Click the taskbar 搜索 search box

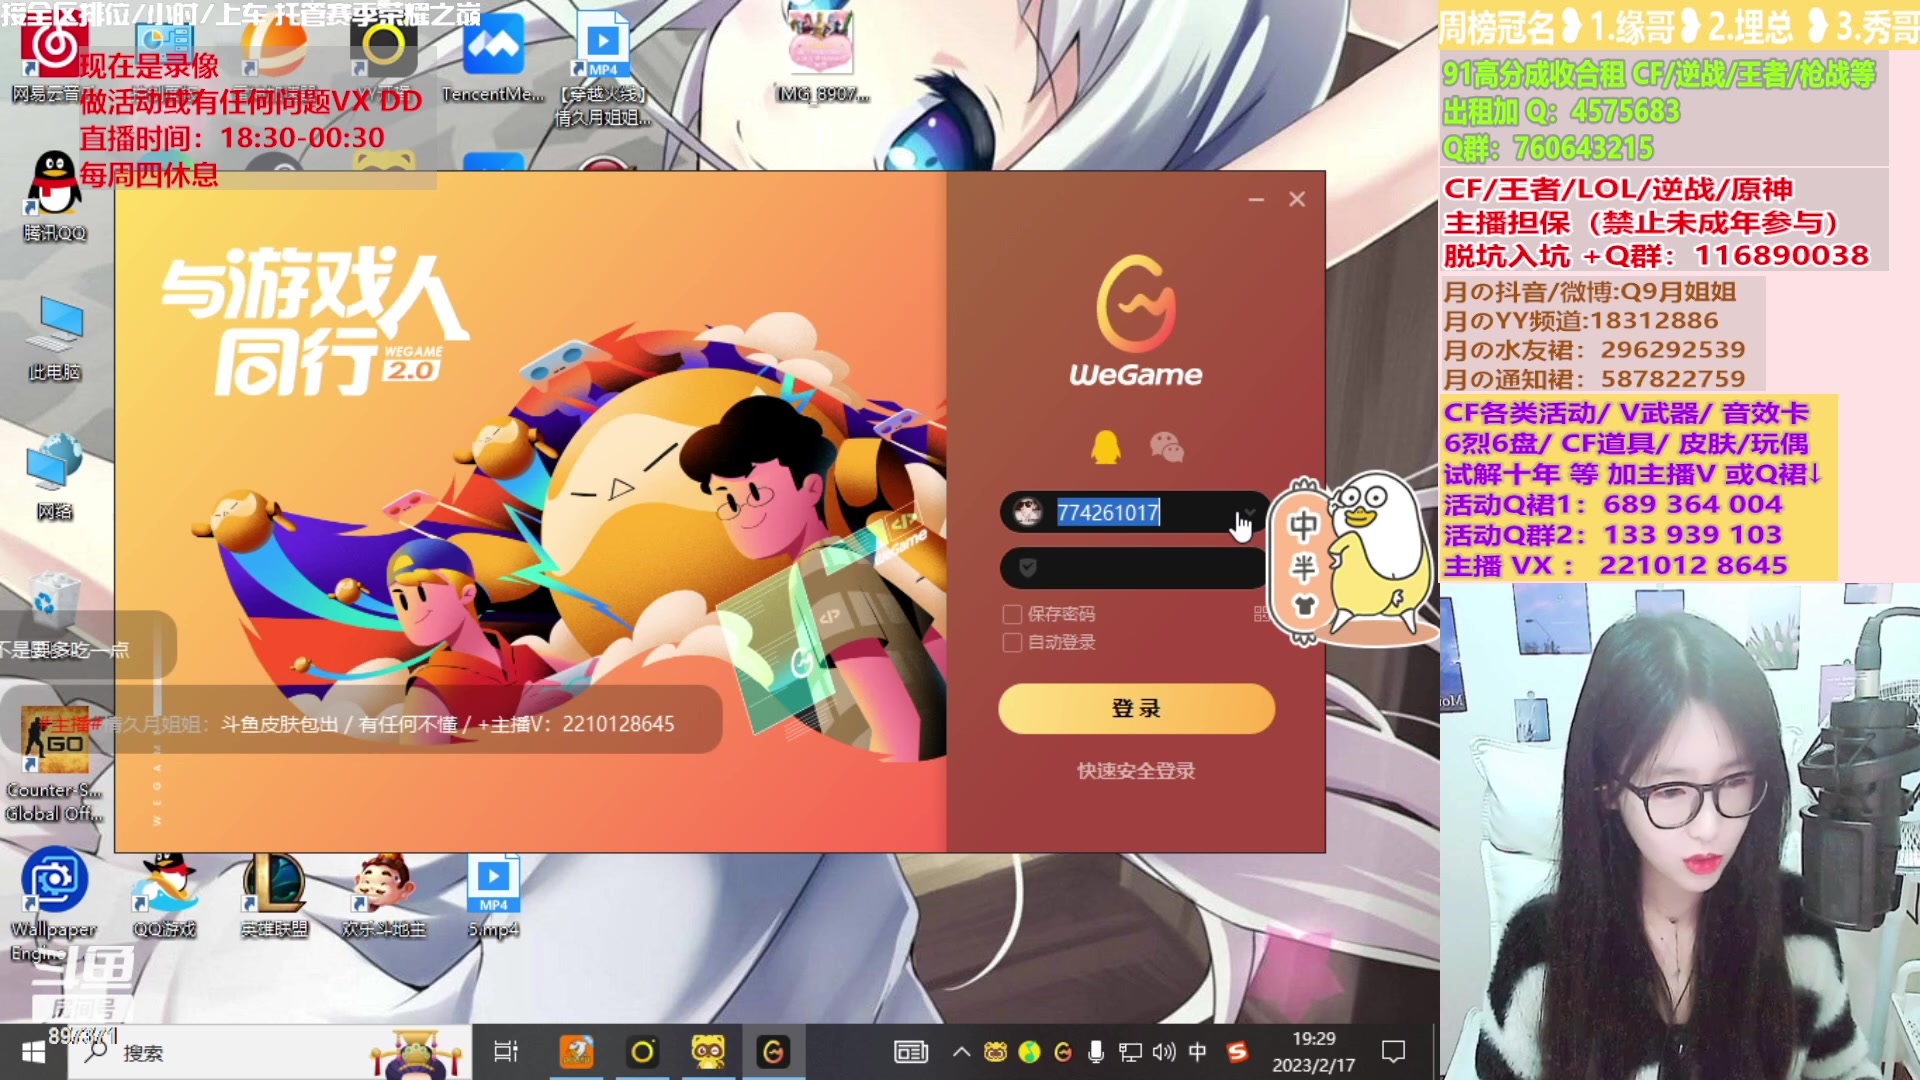[x=270, y=1052]
